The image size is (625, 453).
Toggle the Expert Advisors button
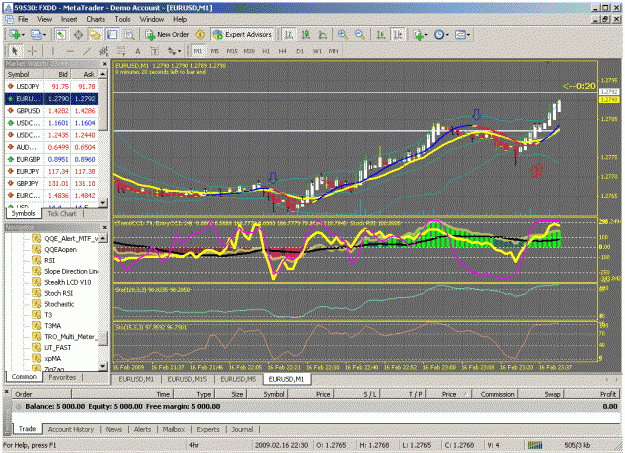tap(242, 35)
